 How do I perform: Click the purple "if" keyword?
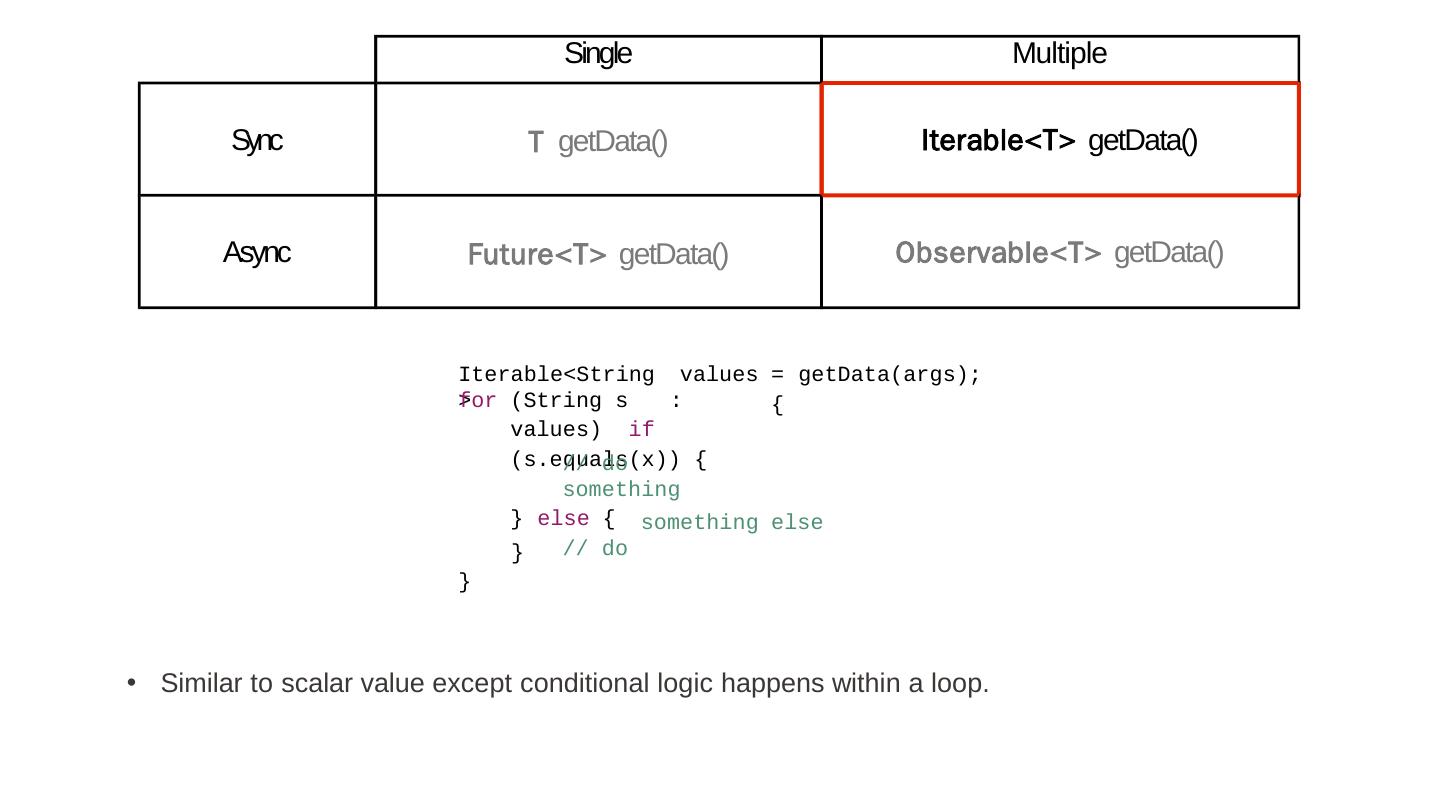pyautogui.click(x=641, y=430)
